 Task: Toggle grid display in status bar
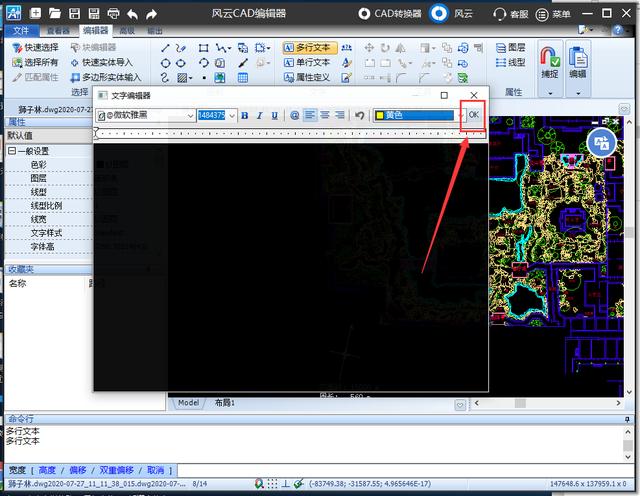point(272,484)
